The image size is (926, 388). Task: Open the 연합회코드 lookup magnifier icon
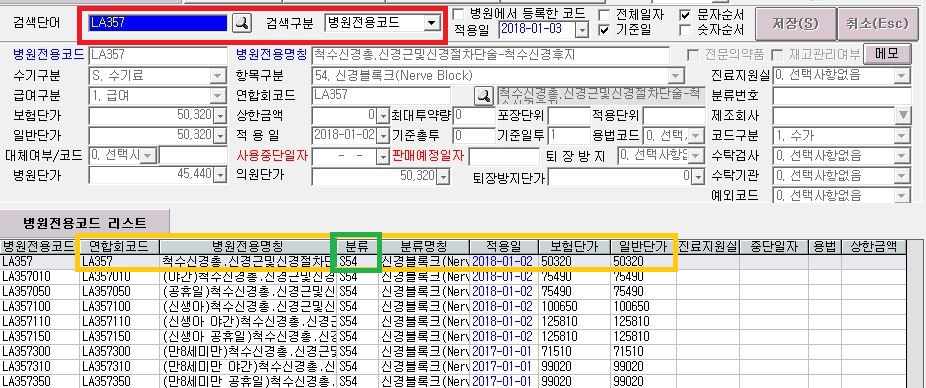tap(484, 95)
